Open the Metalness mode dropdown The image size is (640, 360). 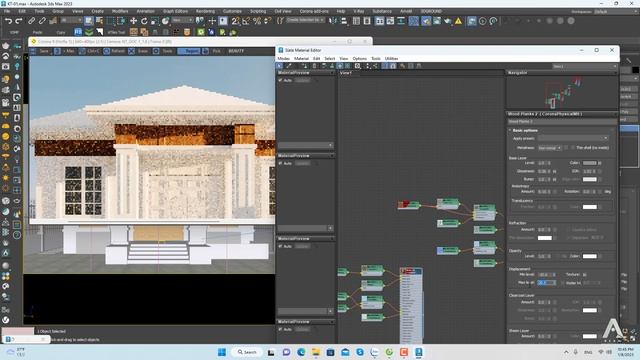[x=550, y=148]
